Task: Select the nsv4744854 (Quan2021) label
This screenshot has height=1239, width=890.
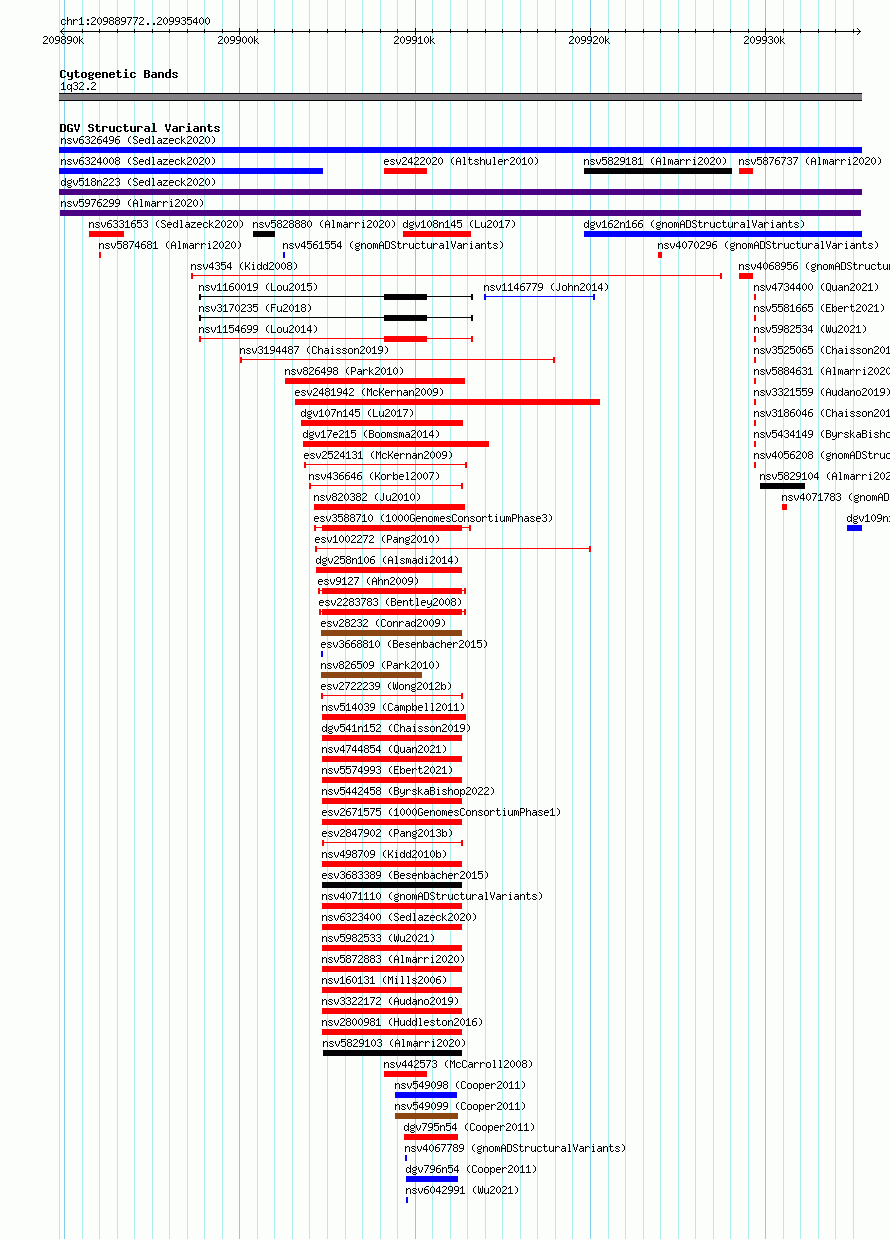Action: point(385,749)
